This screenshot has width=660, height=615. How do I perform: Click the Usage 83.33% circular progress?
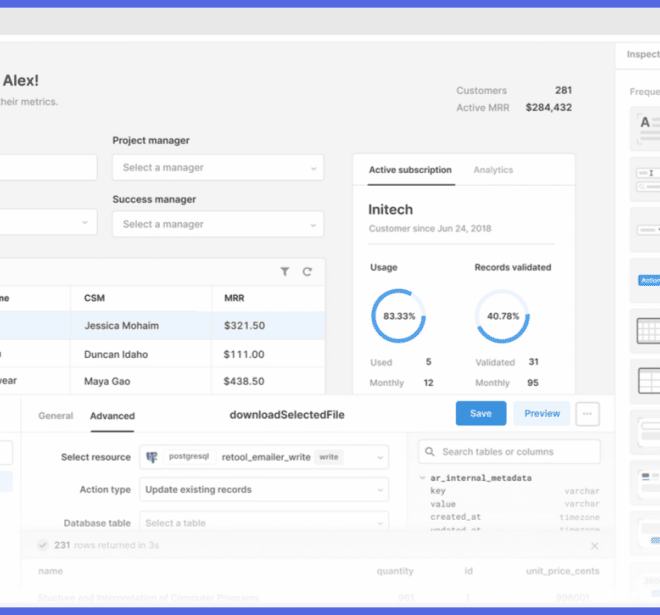[x=398, y=316]
